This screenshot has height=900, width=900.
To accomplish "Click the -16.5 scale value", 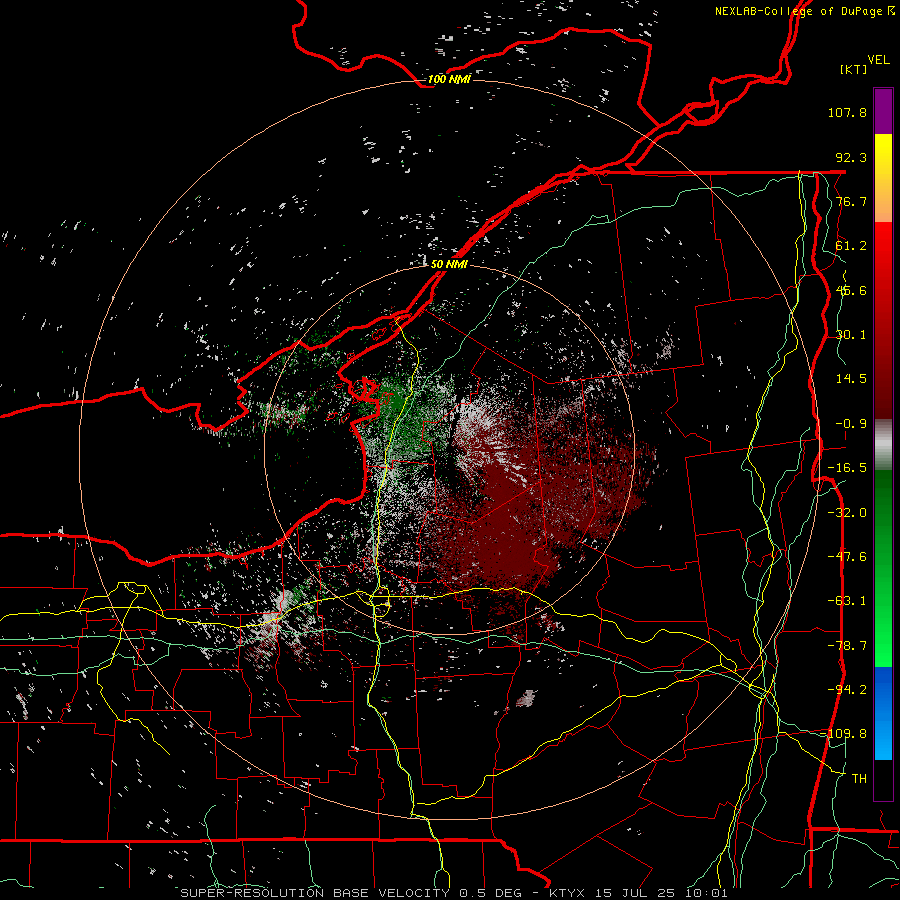I will [847, 468].
